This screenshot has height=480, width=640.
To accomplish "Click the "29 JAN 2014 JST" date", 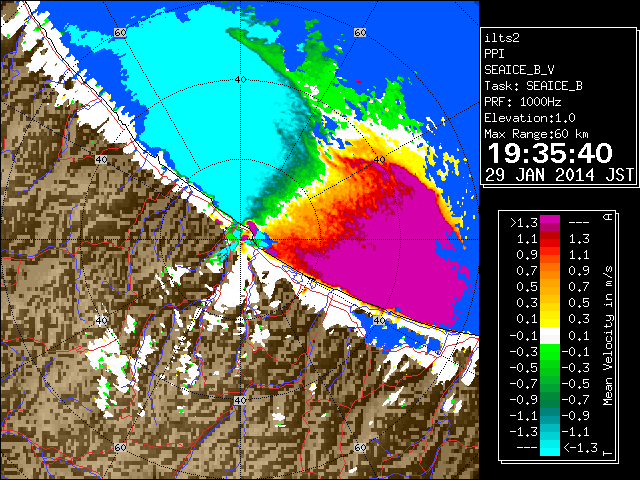I will 559,175.
